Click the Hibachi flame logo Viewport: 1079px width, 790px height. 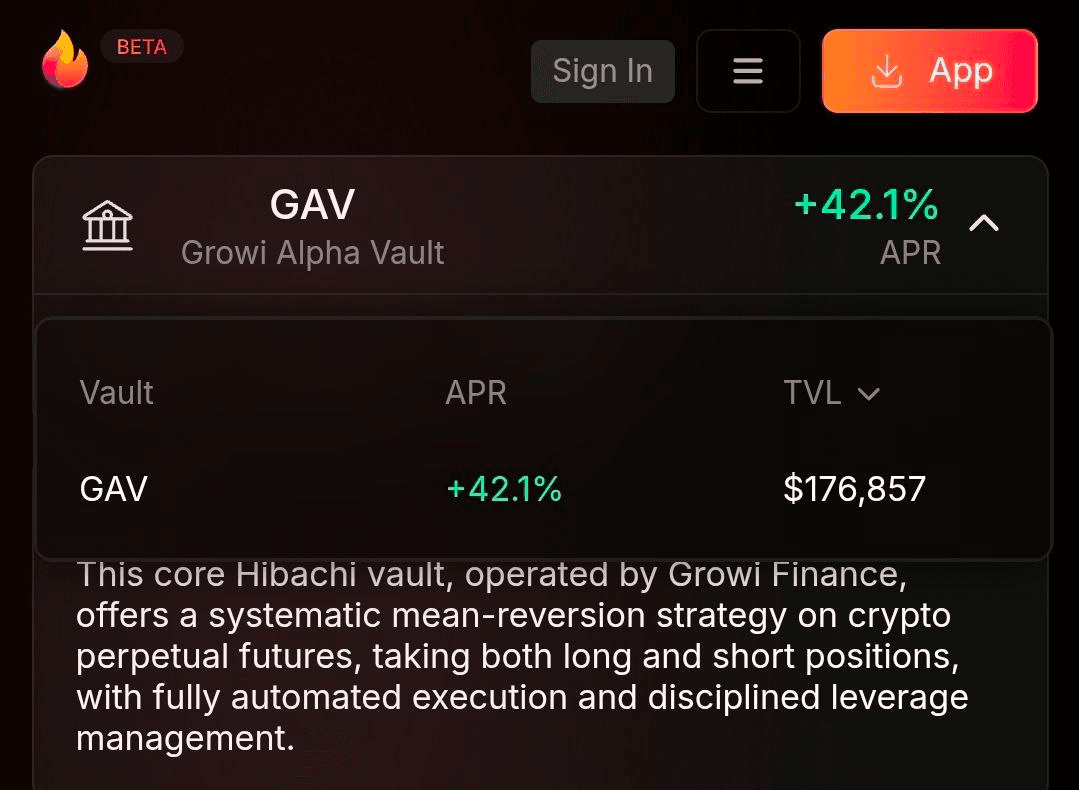tap(65, 60)
